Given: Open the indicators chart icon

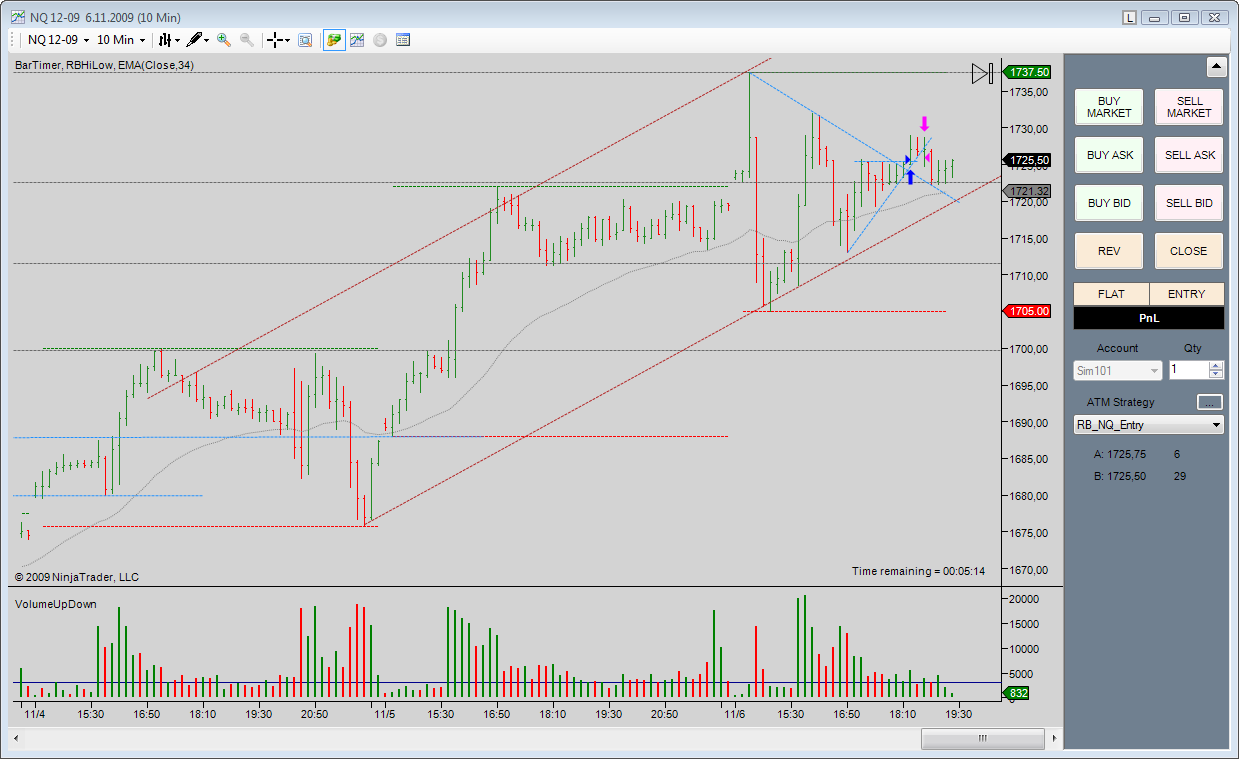Looking at the screenshot, I should tap(357, 40).
